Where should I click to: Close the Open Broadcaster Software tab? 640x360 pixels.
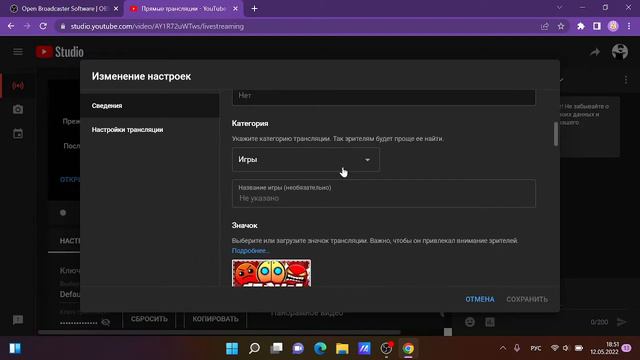click(116, 9)
